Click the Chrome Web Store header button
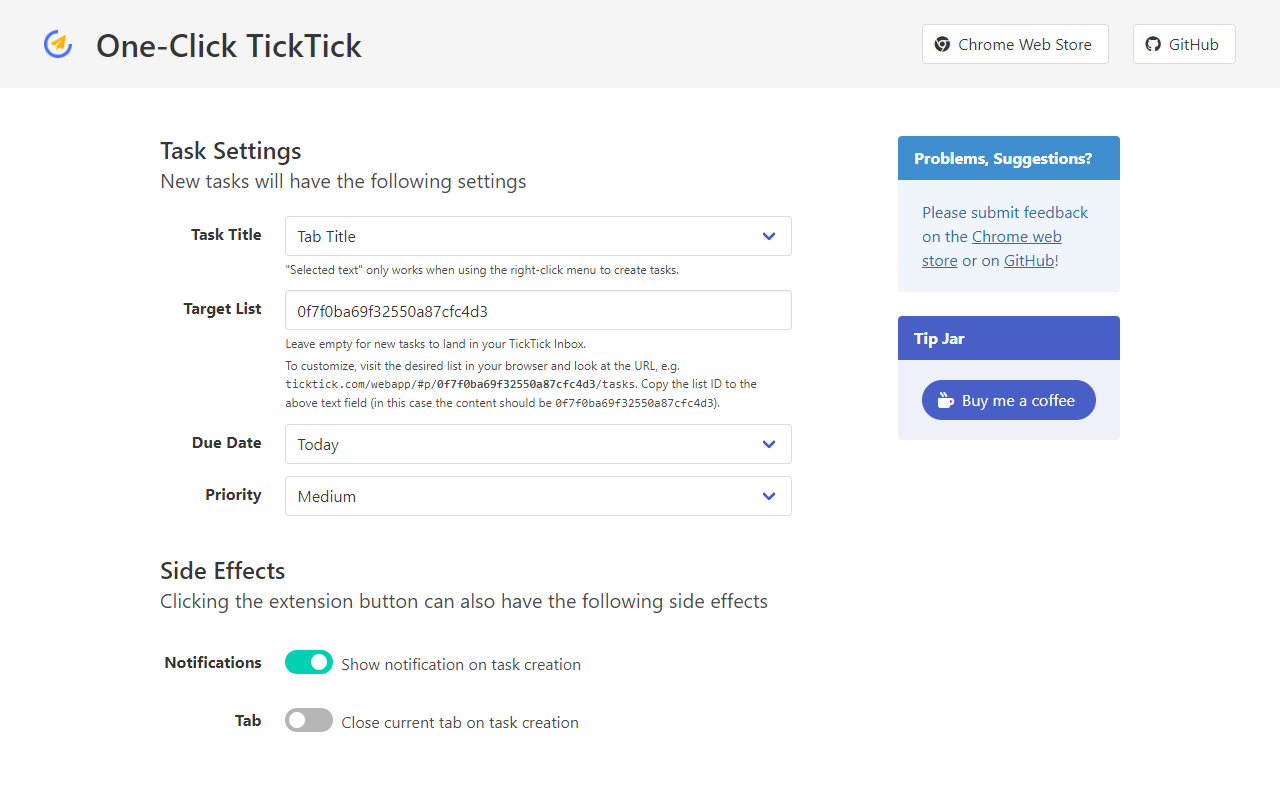The height and width of the screenshot is (800, 1280). pos(1014,44)
